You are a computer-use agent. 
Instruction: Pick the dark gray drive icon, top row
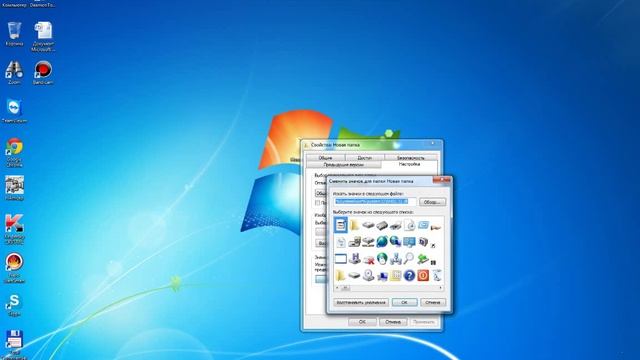[382, 225]
